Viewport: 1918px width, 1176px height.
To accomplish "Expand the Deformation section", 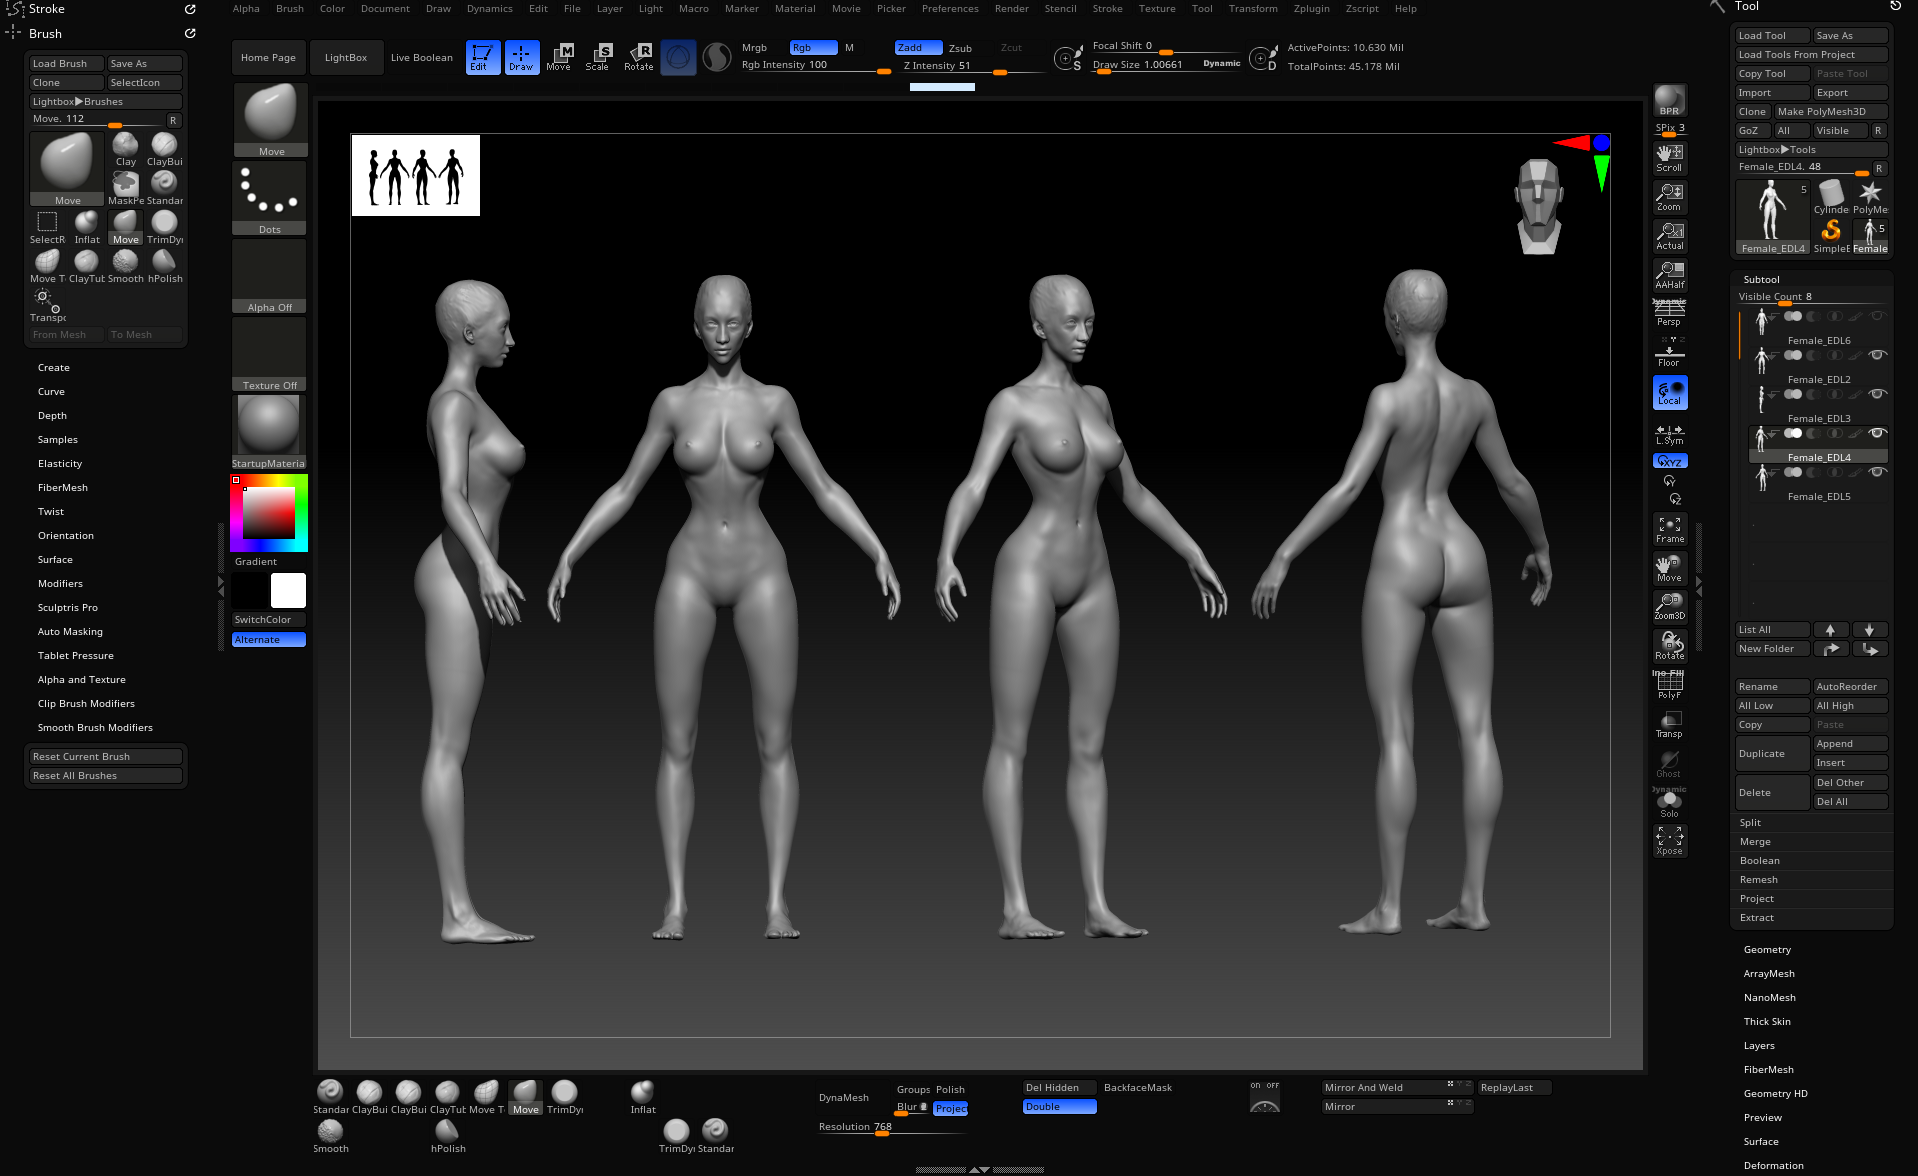I will [1773, 1166].
